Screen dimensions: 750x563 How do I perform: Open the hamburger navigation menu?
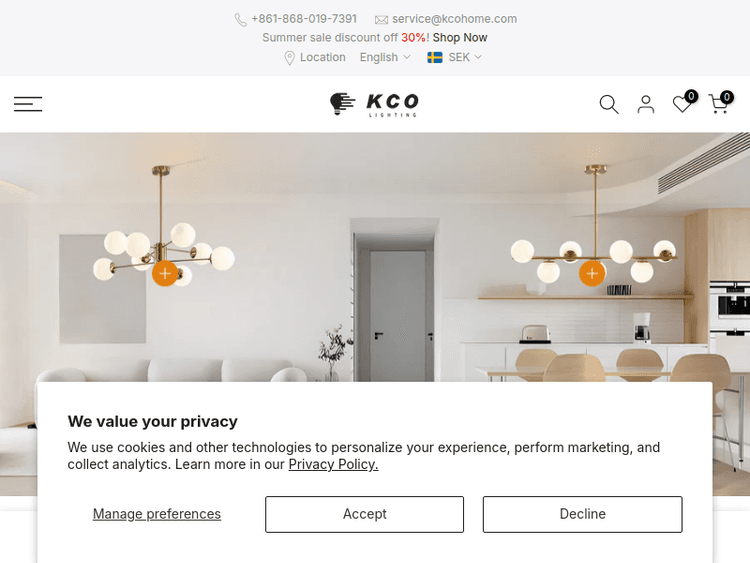(28, 104)
